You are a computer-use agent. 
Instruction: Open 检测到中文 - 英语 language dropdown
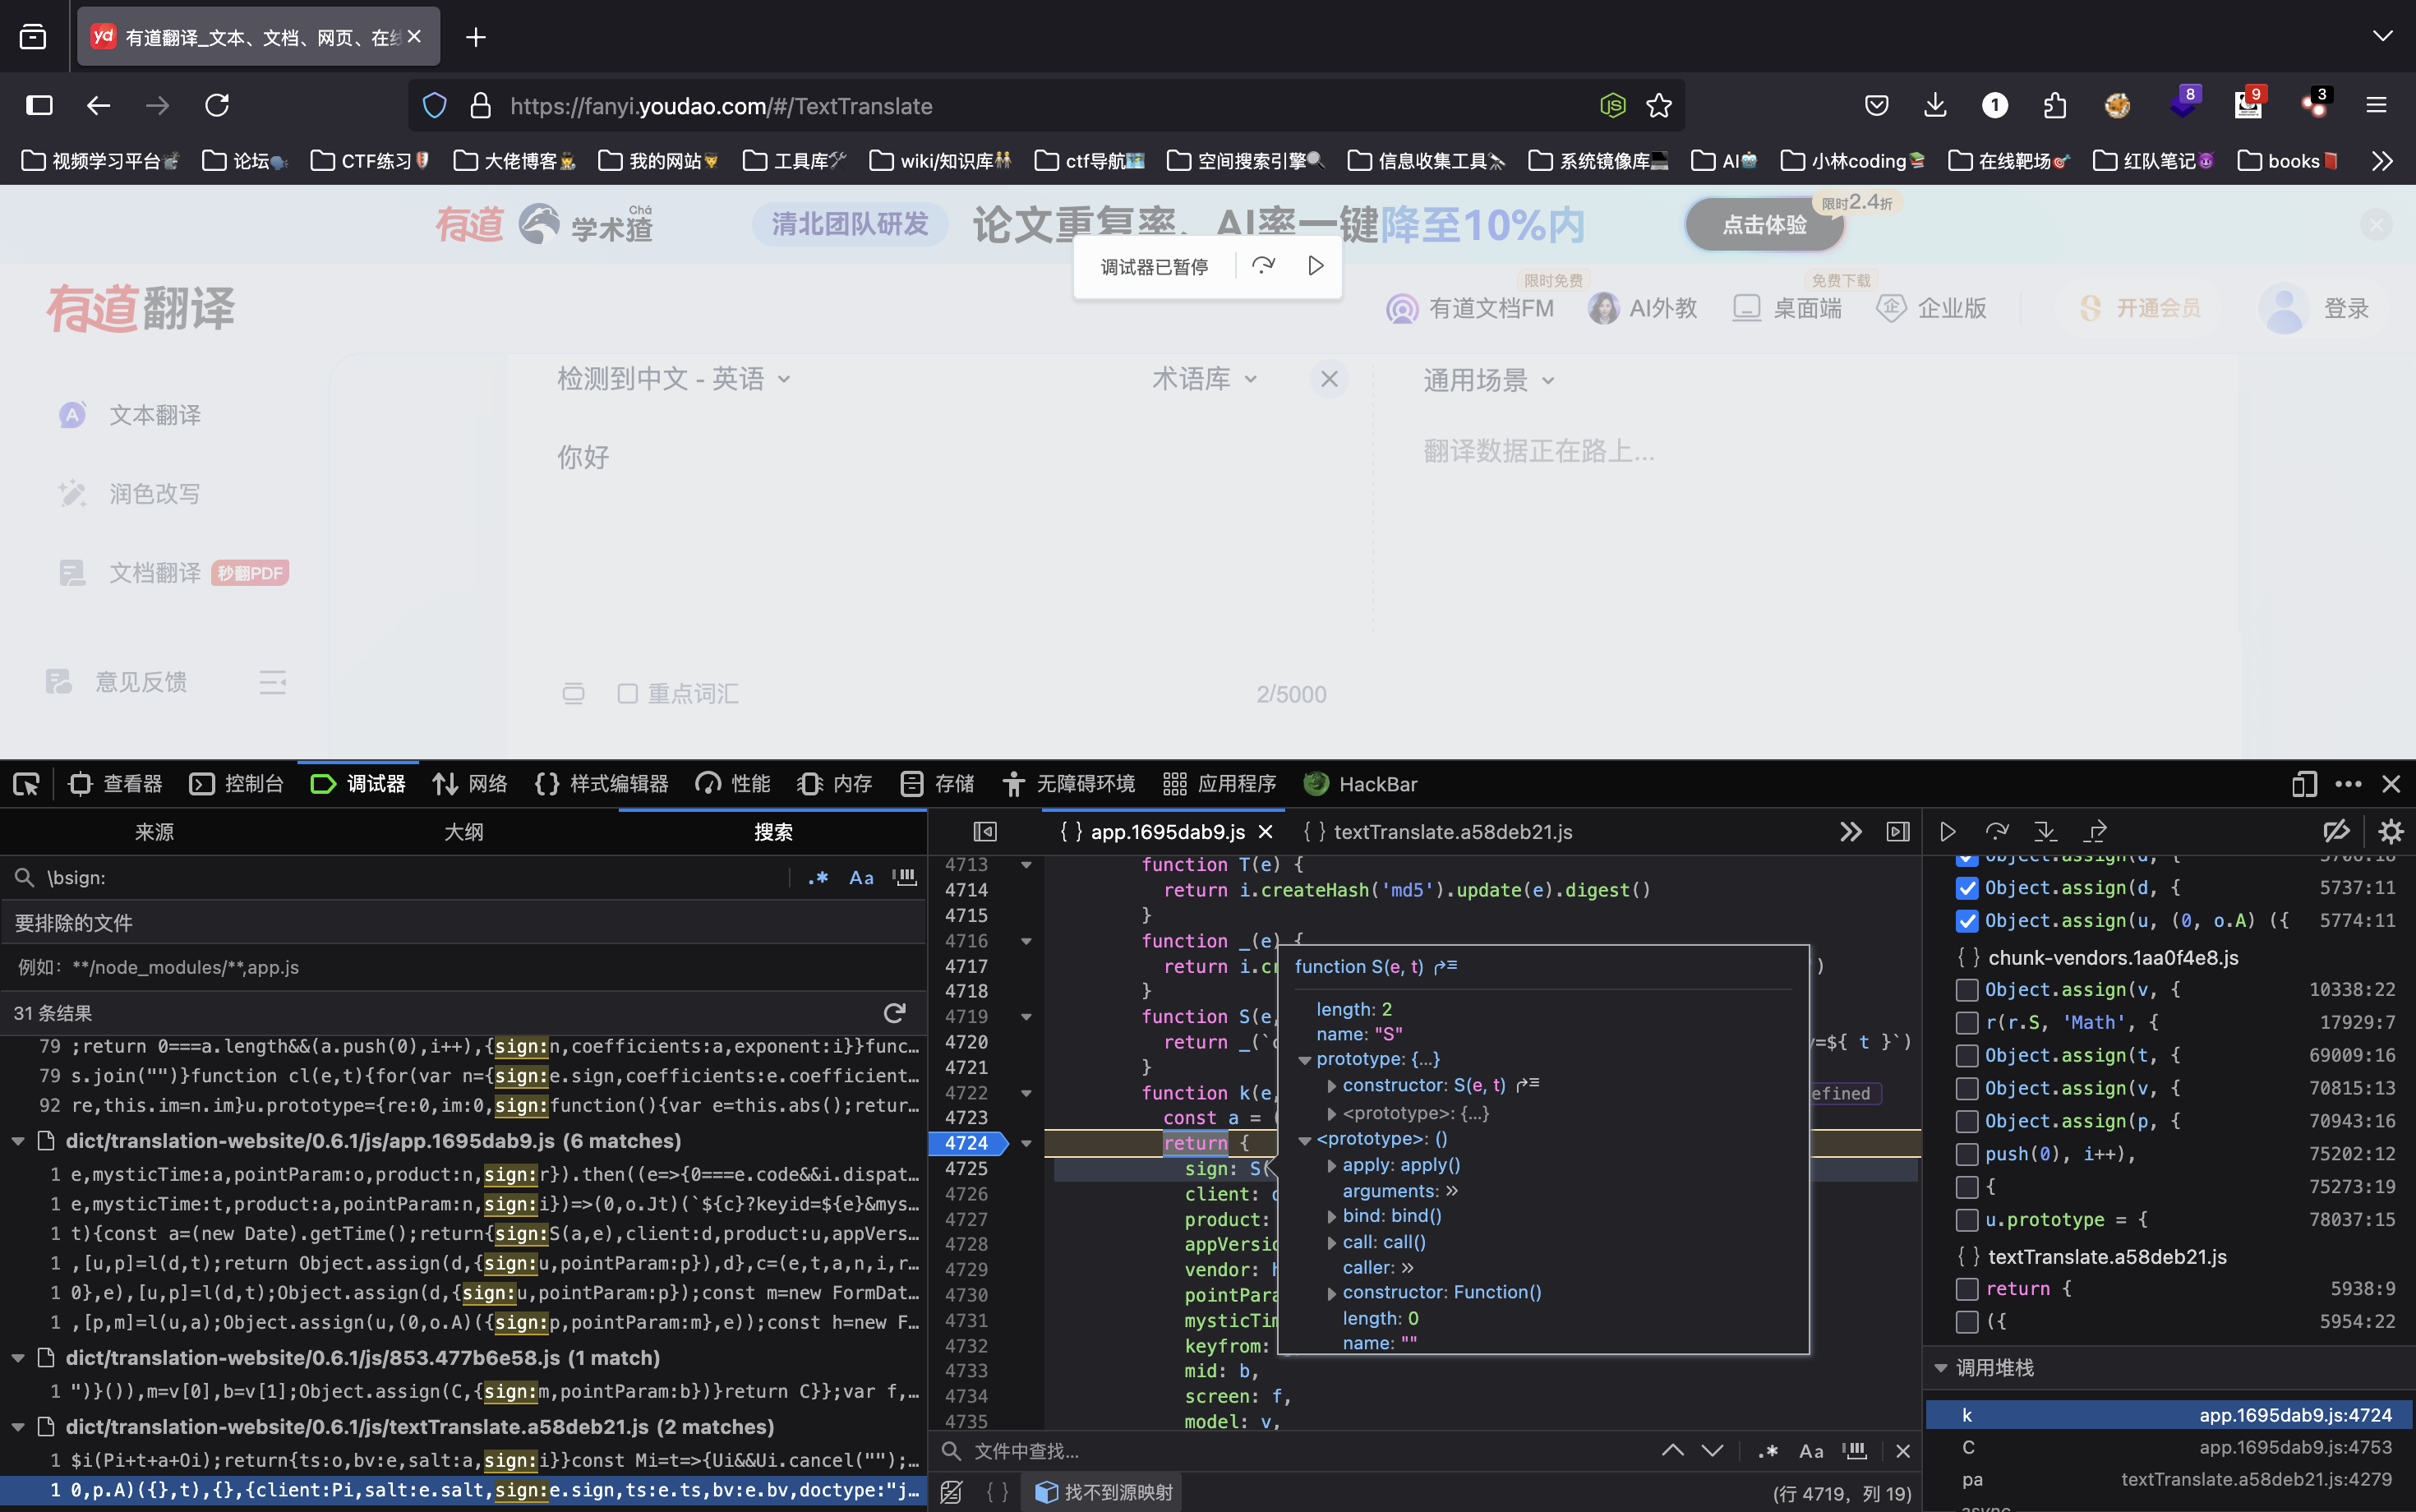coord(673,379)
